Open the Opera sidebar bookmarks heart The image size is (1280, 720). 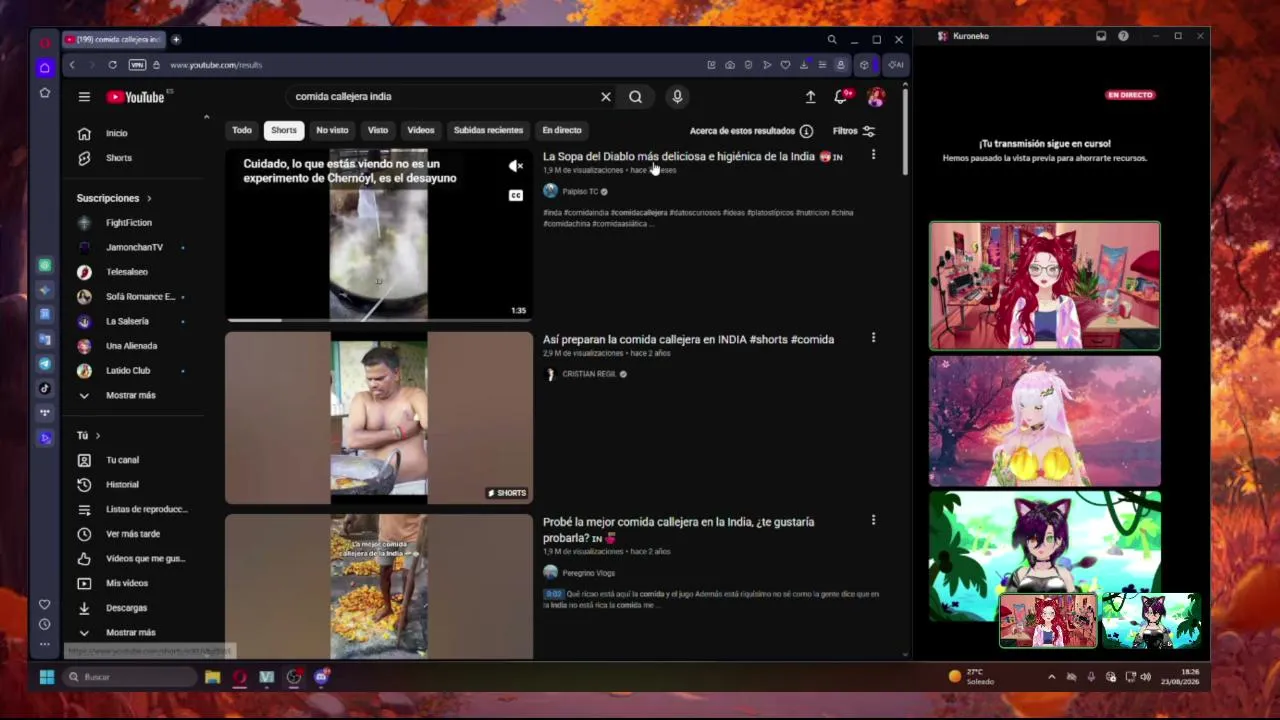point(44,604)
